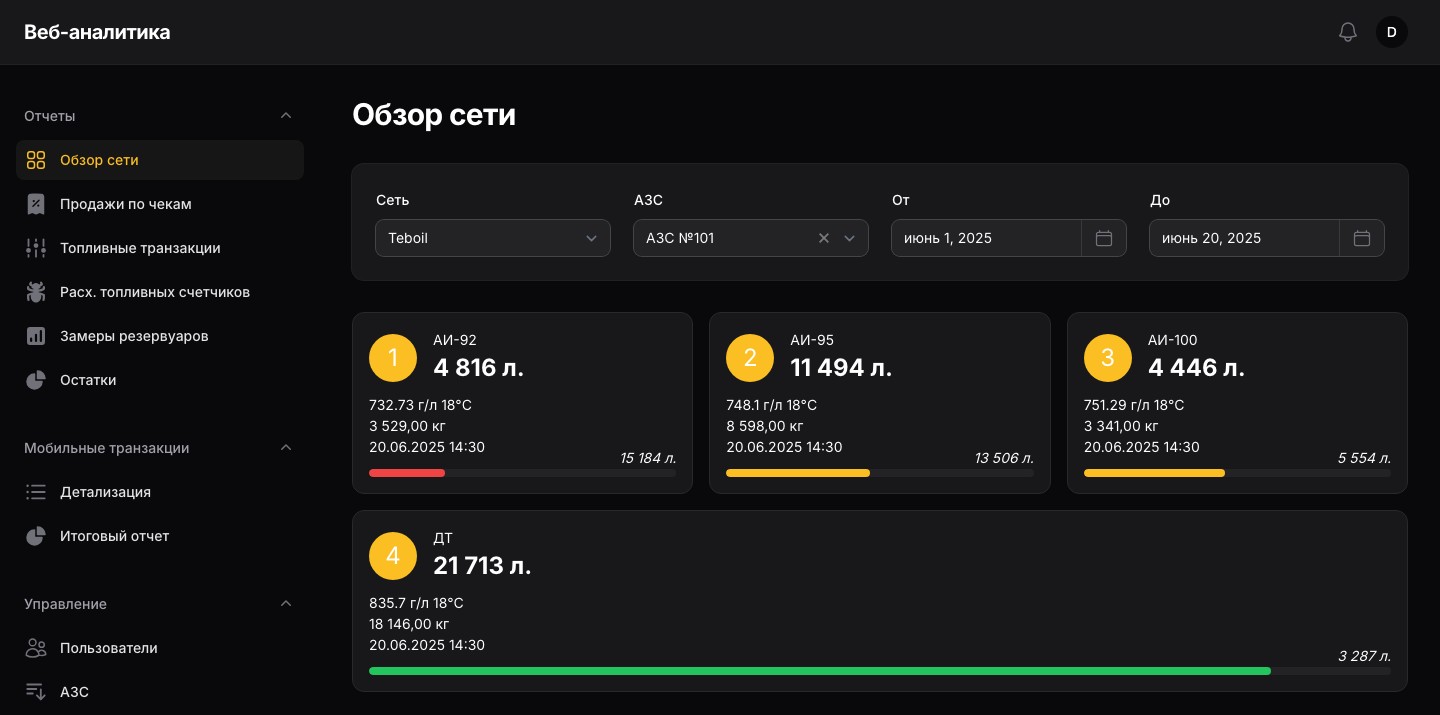This screenshot has width=1440, height=715.
Task: Click density text 748.1 г/л 18°C
Action: tap(771, 405)
